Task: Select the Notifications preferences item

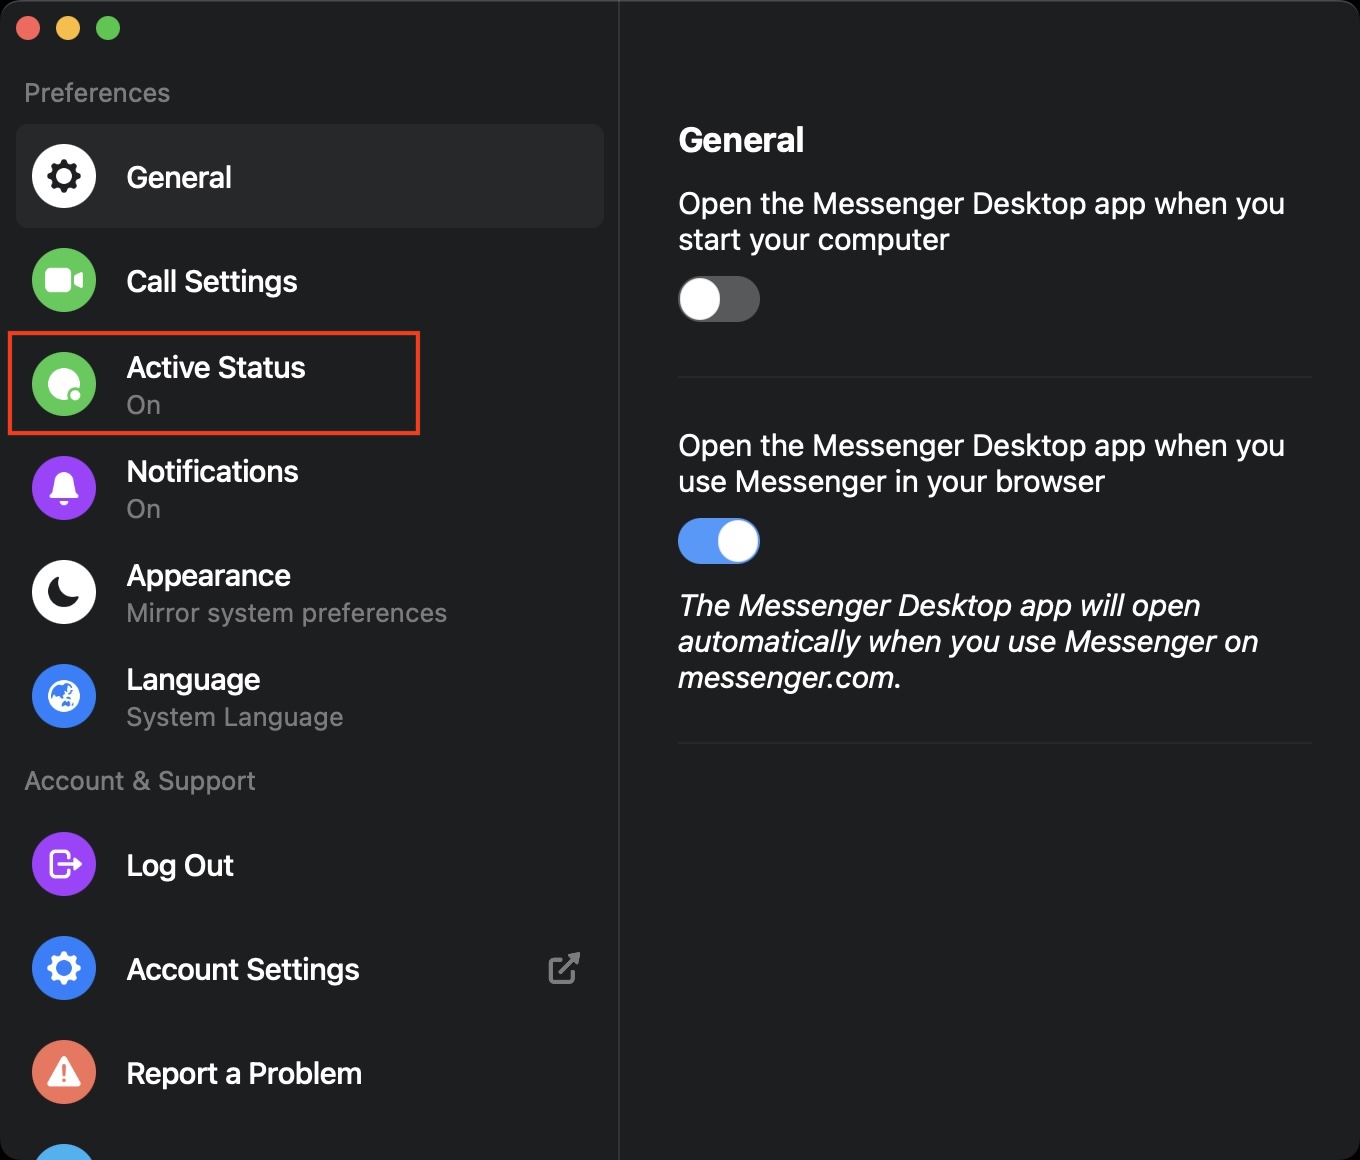Action: (212, 472)
